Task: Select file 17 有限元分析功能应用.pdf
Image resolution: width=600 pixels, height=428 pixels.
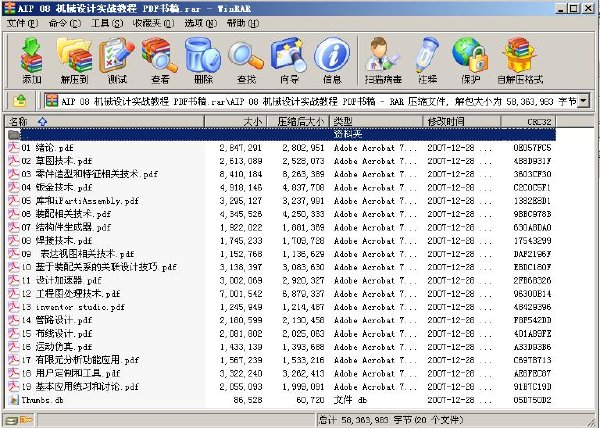Action: pyautogui.click(x=80, y=360)
